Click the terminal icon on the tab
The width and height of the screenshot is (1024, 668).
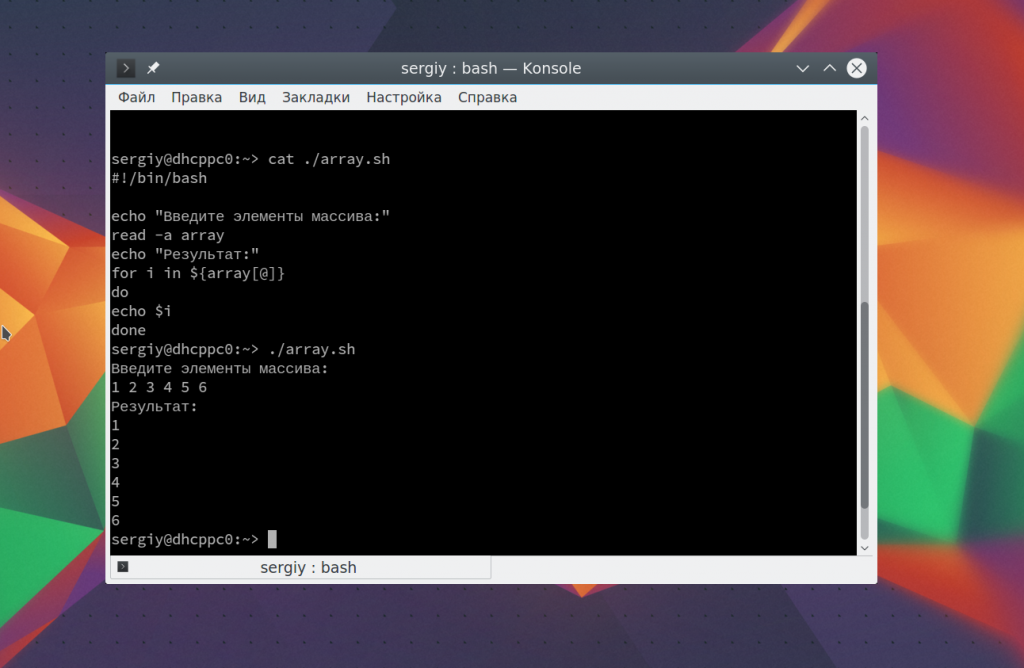[x=123, y=568]
